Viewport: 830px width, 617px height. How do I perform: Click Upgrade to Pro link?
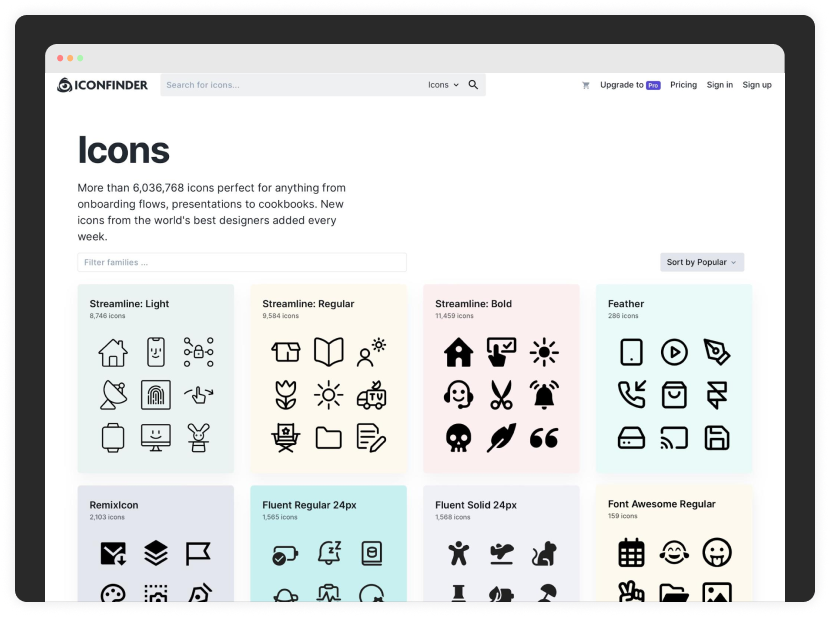coord(630,85)
